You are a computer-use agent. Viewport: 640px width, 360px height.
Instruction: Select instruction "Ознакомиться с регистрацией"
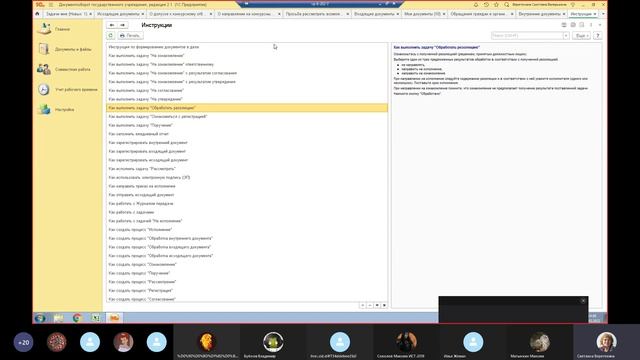coord(247,116)
